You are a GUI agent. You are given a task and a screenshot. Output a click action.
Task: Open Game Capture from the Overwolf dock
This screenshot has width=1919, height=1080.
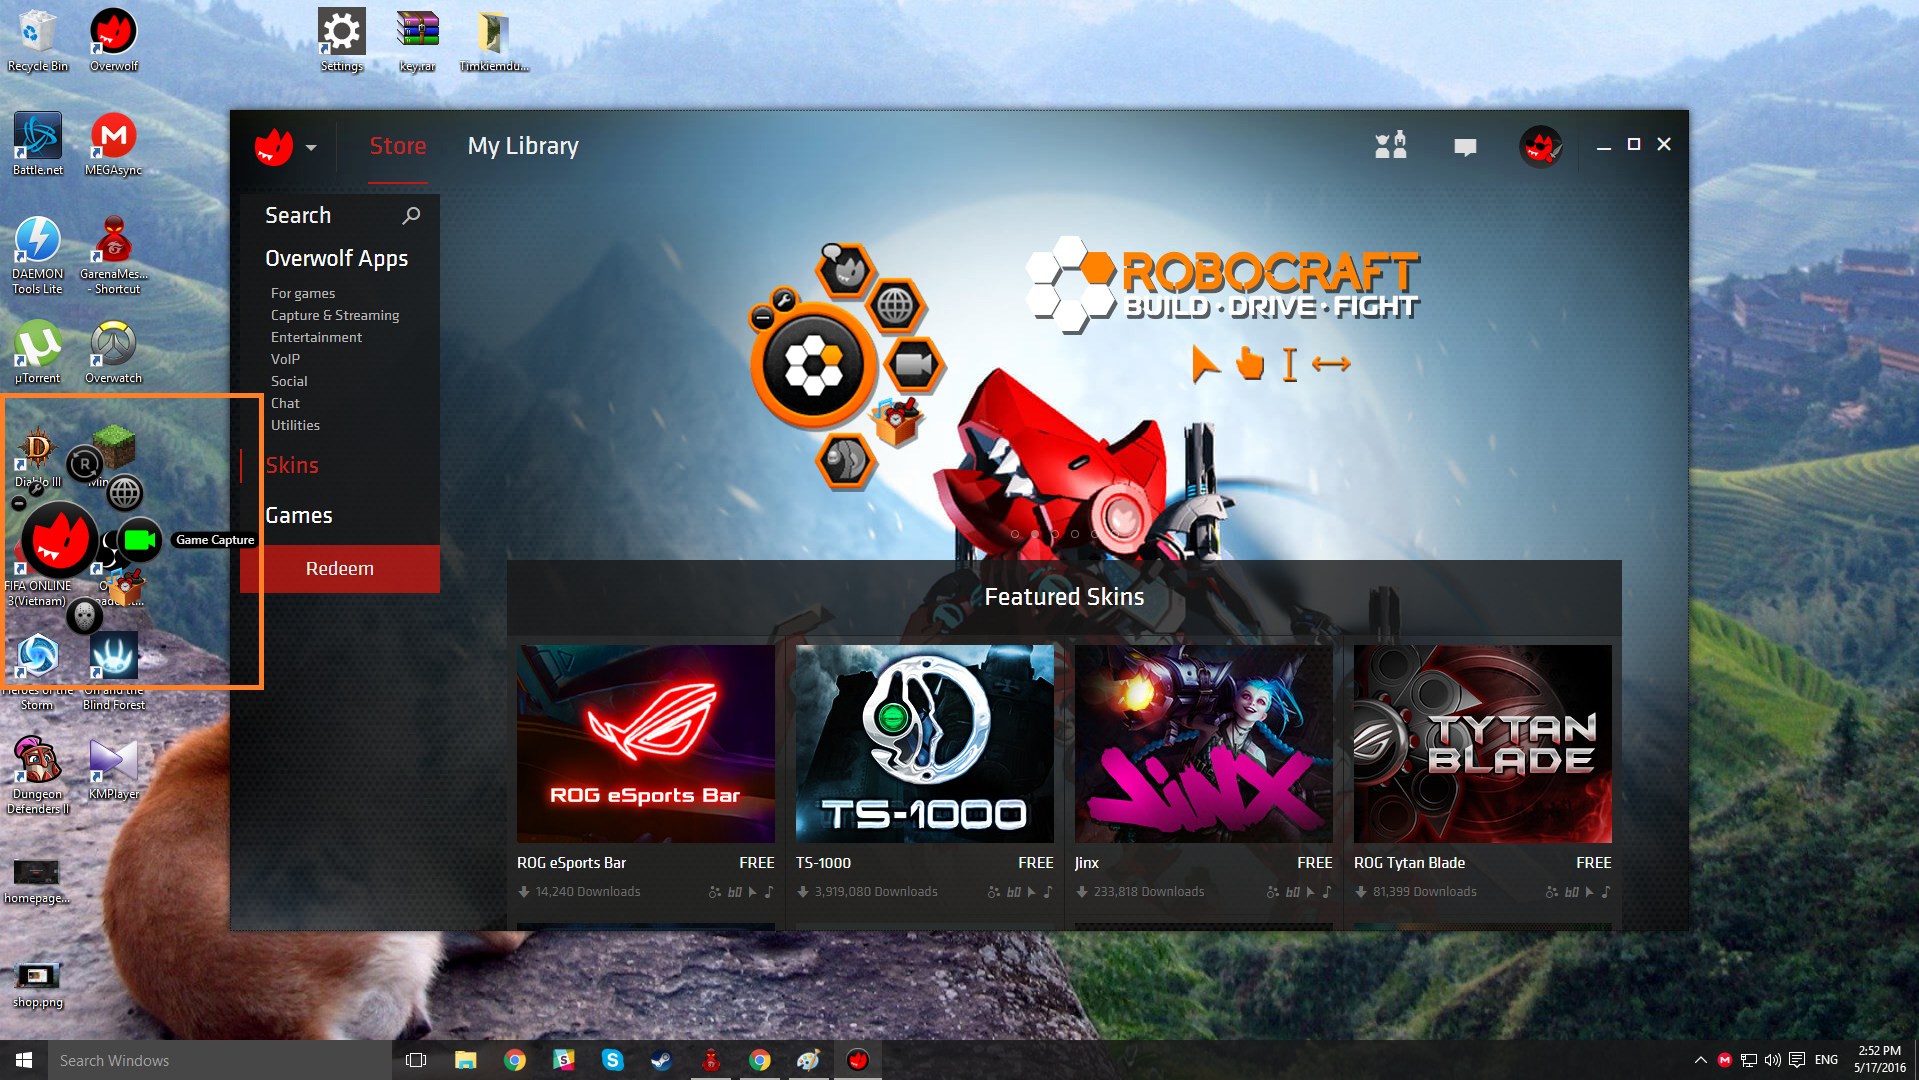pyautogui.click(x=140, y=541)
